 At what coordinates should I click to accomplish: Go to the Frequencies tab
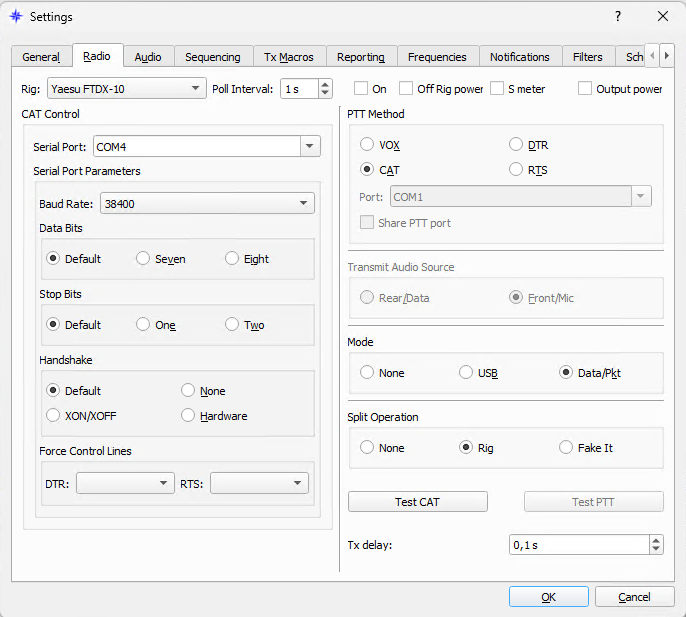click(437, 57)
